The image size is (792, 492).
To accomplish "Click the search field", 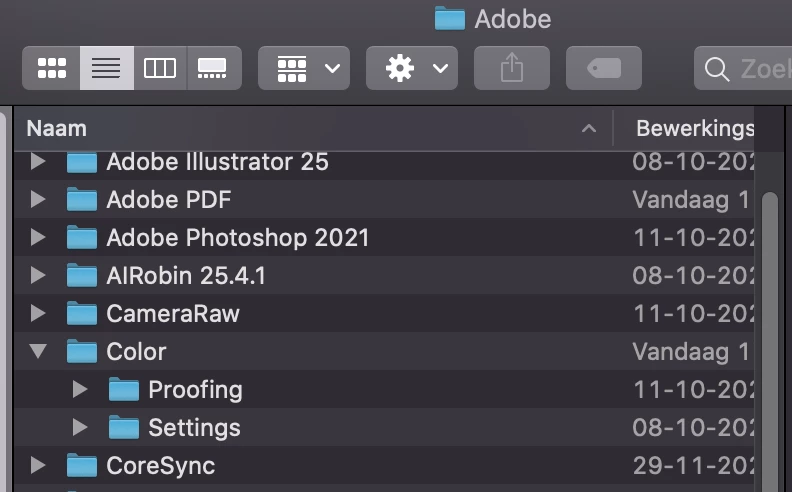I will click(745, 68).
